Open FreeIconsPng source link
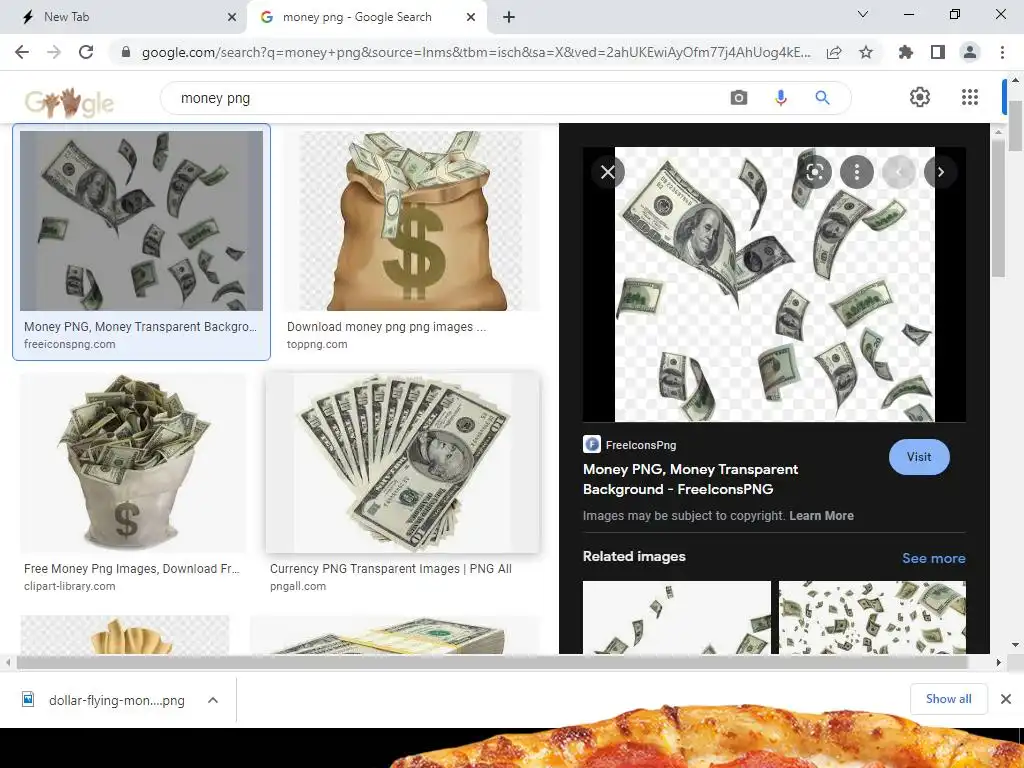 point(630,445)
